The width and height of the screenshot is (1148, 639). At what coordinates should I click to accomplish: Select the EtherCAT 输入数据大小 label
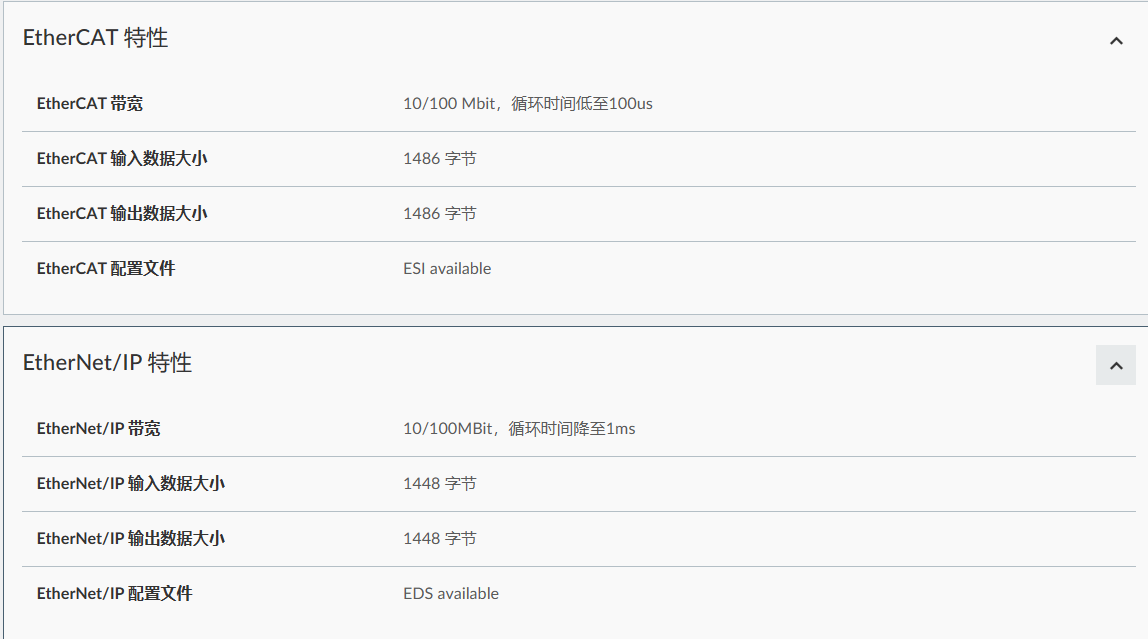coord(122,159)
